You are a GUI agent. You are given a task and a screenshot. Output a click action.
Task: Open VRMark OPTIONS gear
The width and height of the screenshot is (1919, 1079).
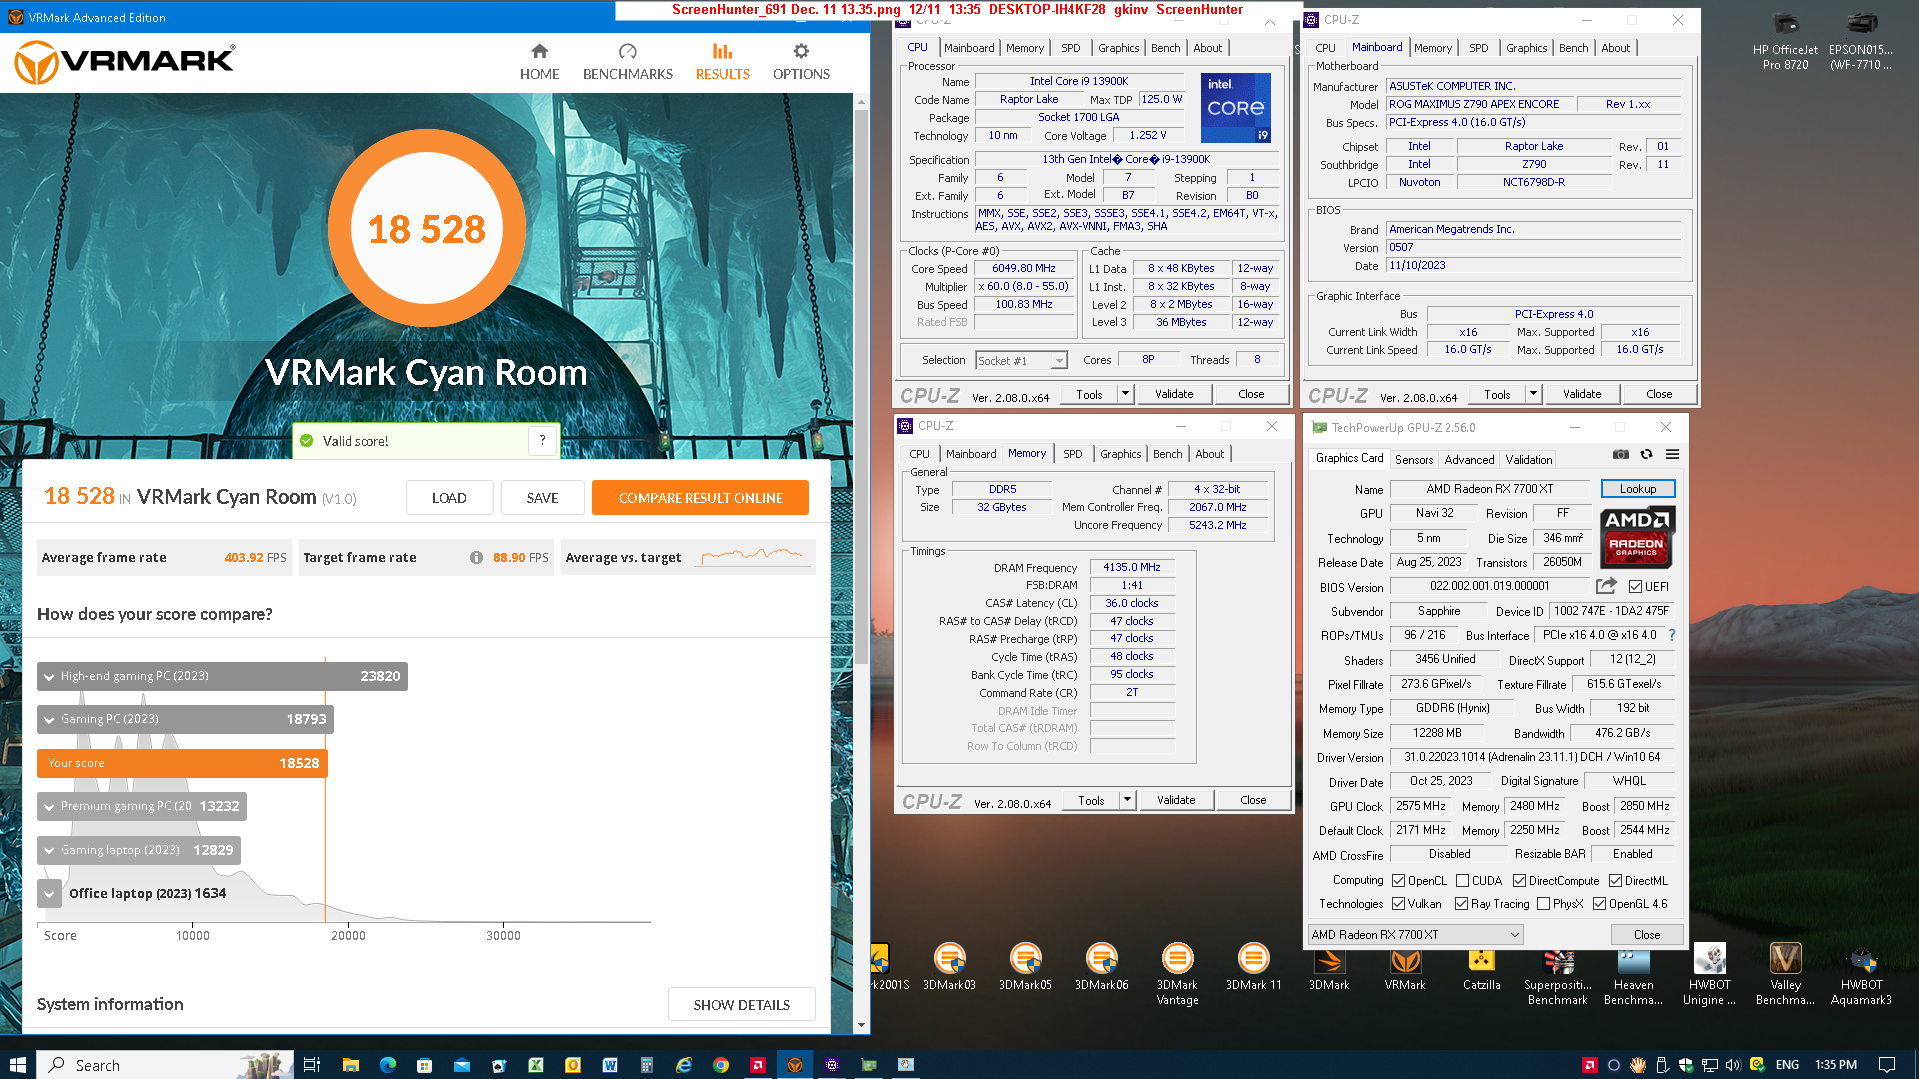[x=801, y=62]
